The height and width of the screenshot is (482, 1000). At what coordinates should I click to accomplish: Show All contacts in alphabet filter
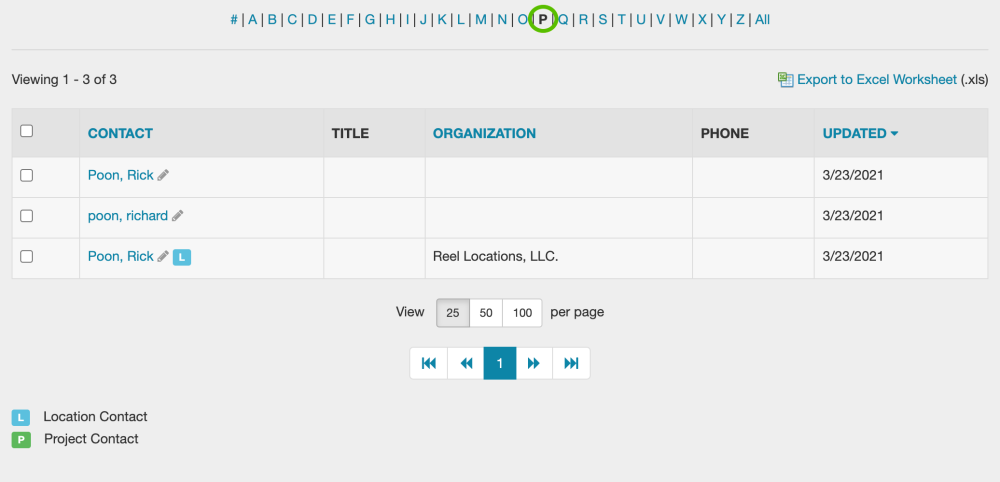(x=762, y=19)
